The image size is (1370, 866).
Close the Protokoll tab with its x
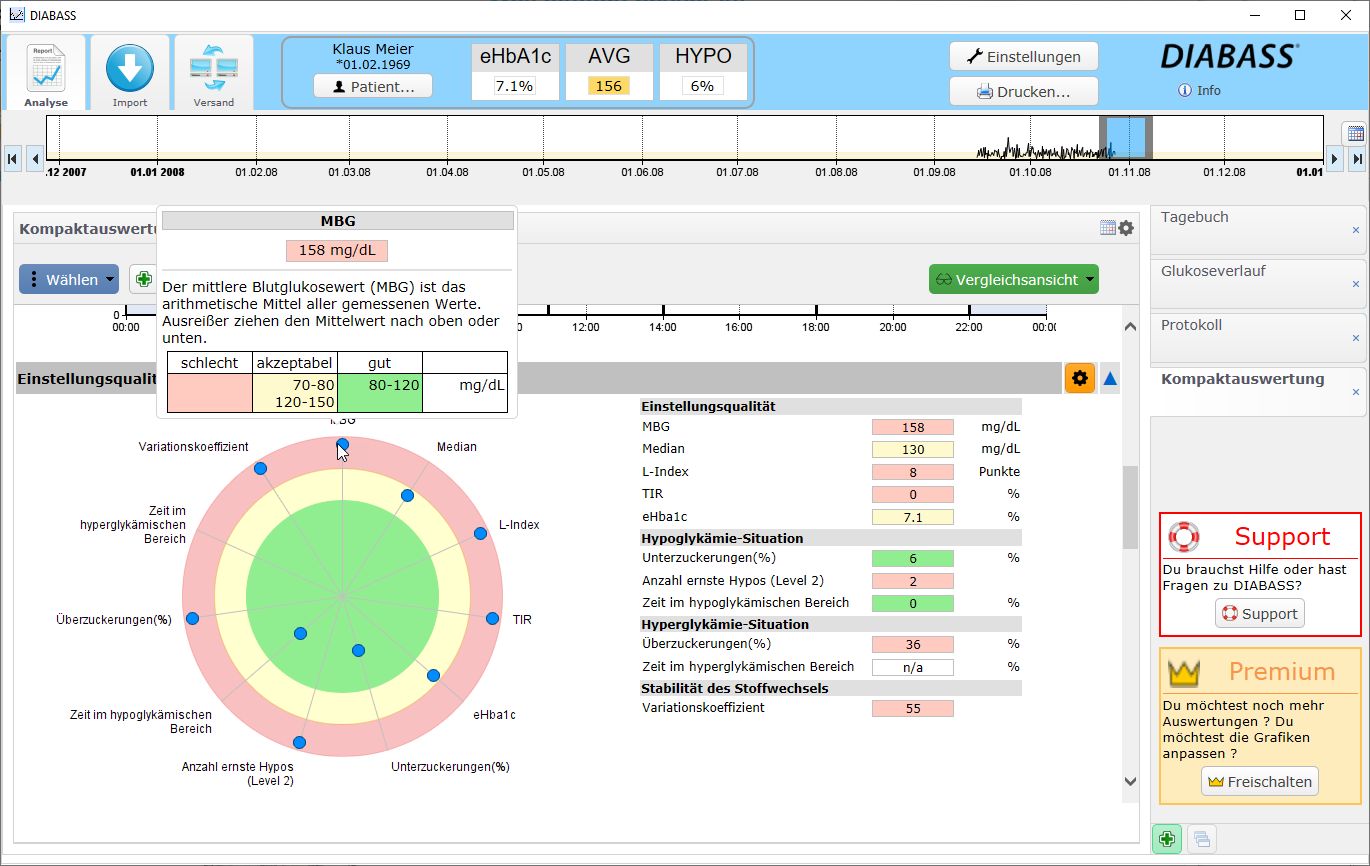click(1356, 338)
